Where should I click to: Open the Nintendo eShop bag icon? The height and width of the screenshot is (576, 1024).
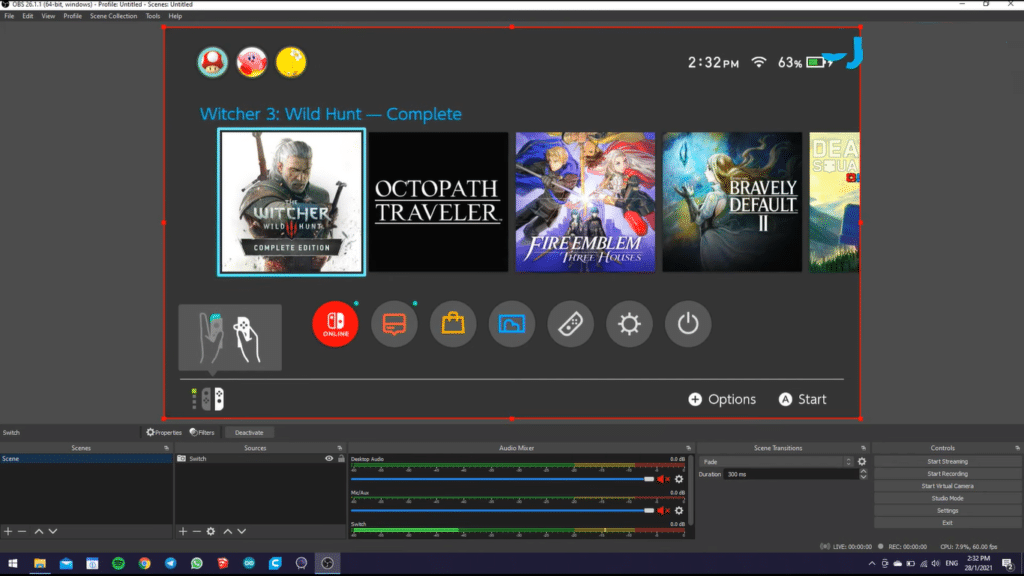click(x=453, y=324)
